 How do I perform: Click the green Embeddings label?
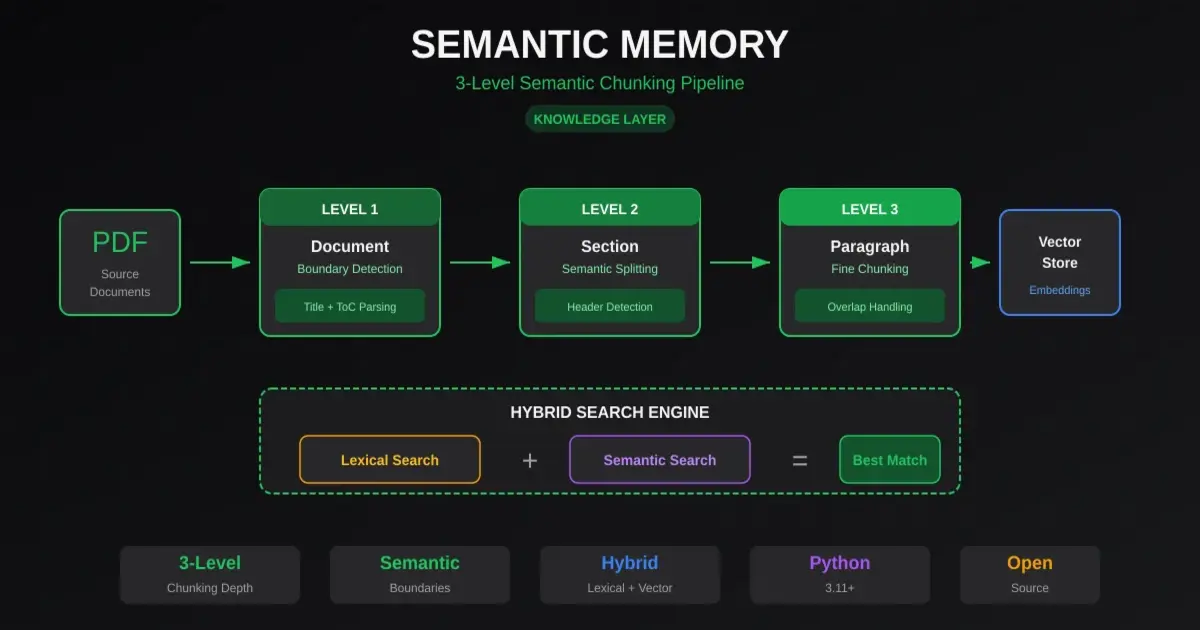tap(1059, 290)
